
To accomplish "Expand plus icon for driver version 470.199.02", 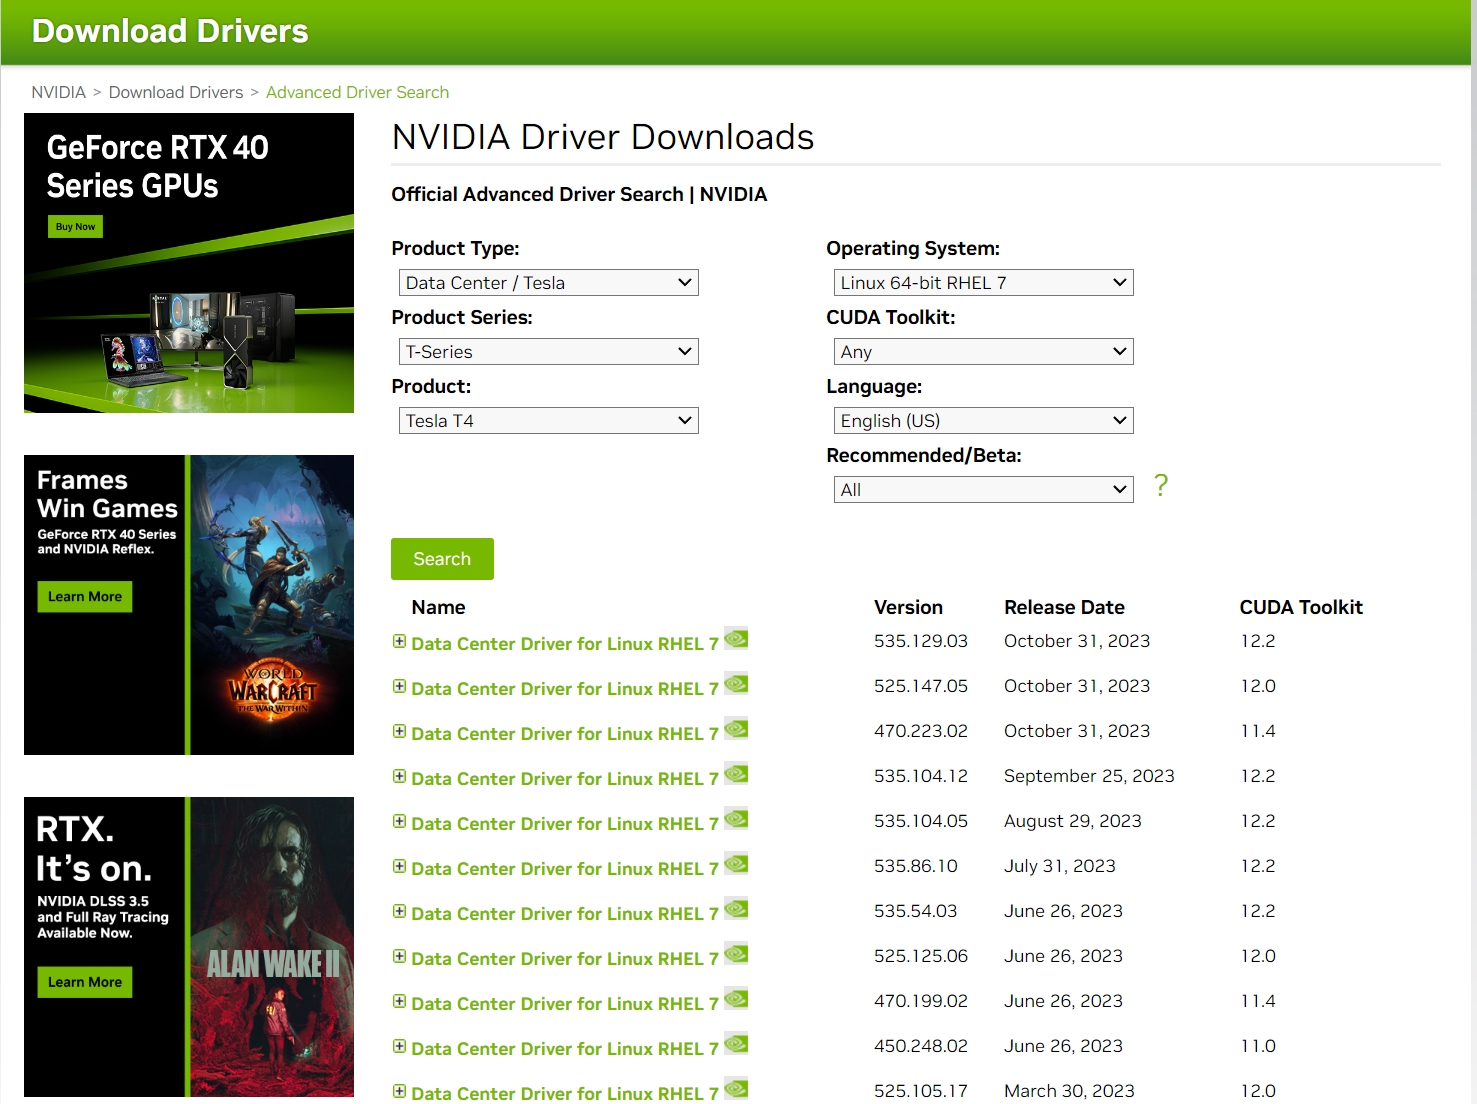I will [x=399, y=1002].
